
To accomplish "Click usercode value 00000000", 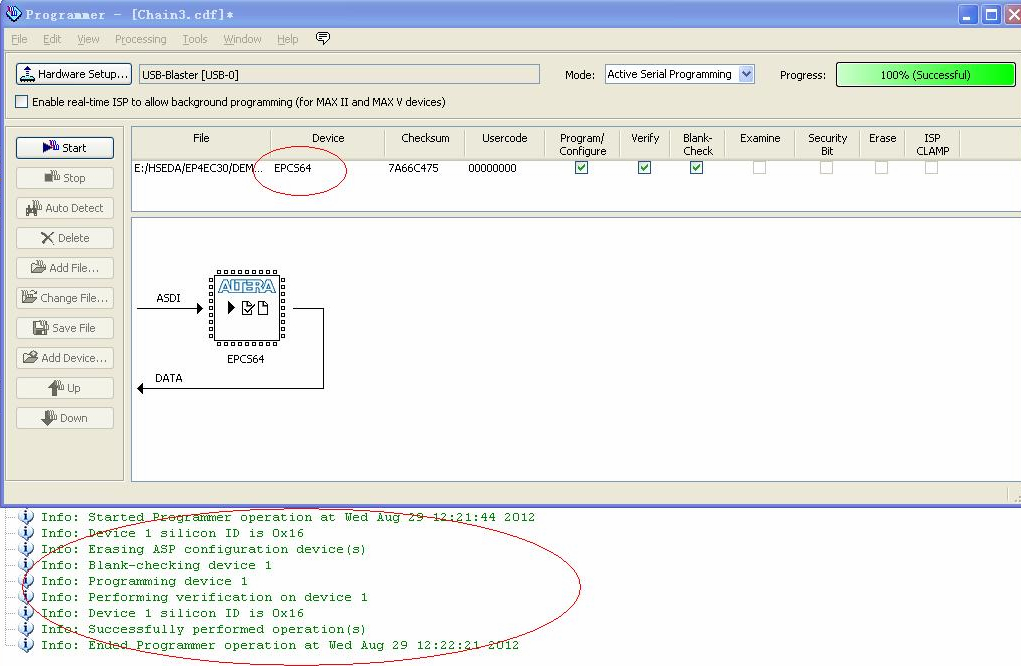I will click(x=492, y=168).
